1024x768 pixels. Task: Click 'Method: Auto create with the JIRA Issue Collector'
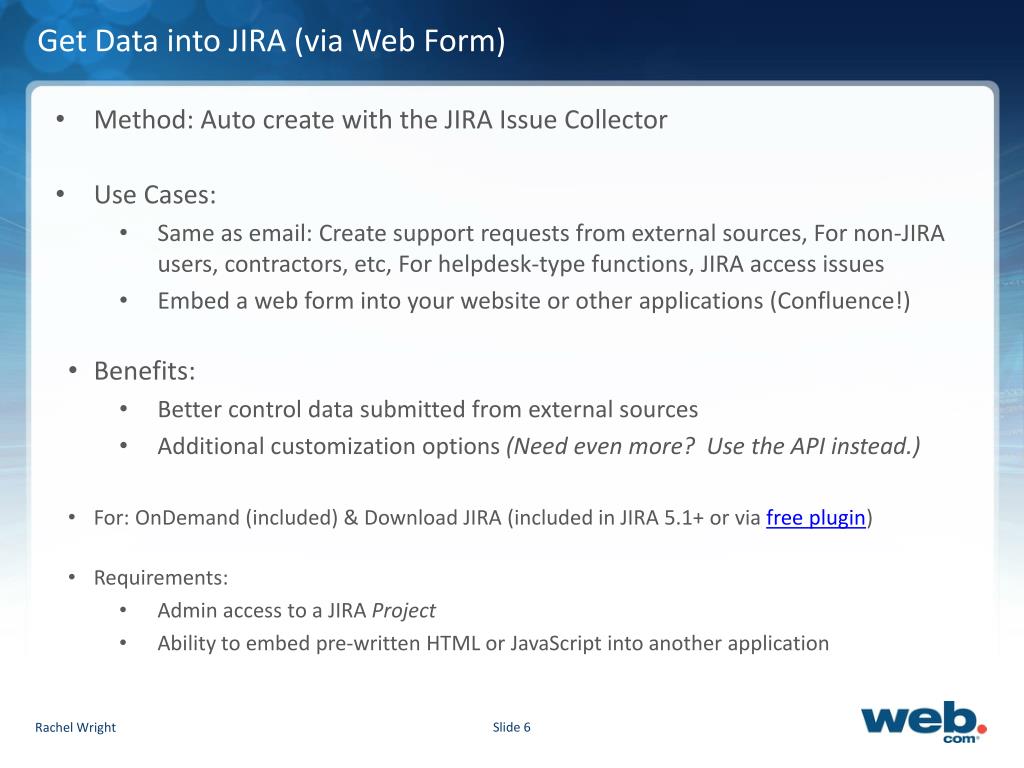point(381,120)
